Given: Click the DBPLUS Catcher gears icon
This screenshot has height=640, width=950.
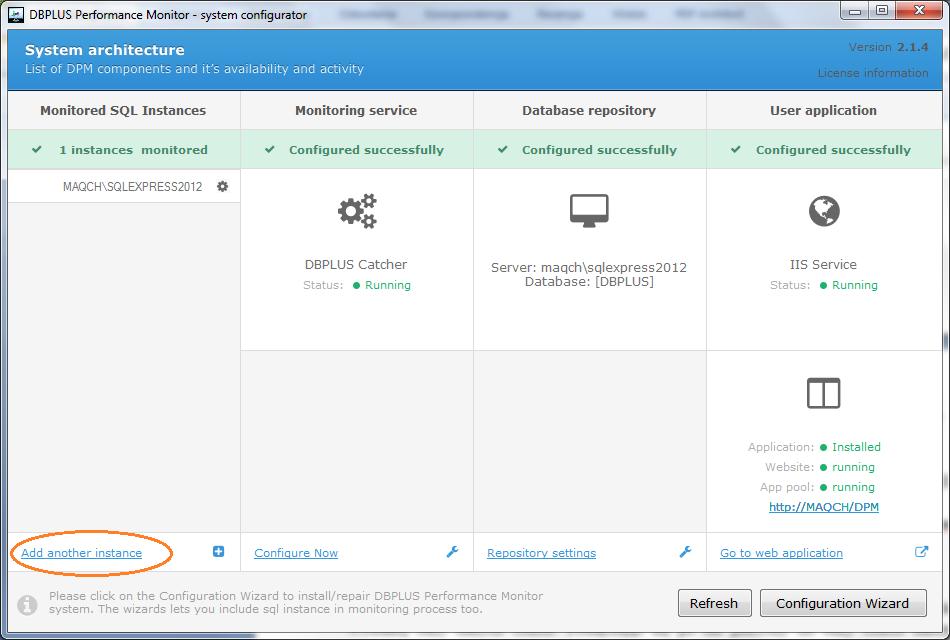Looking at the screenshot, I should (357, 211).
